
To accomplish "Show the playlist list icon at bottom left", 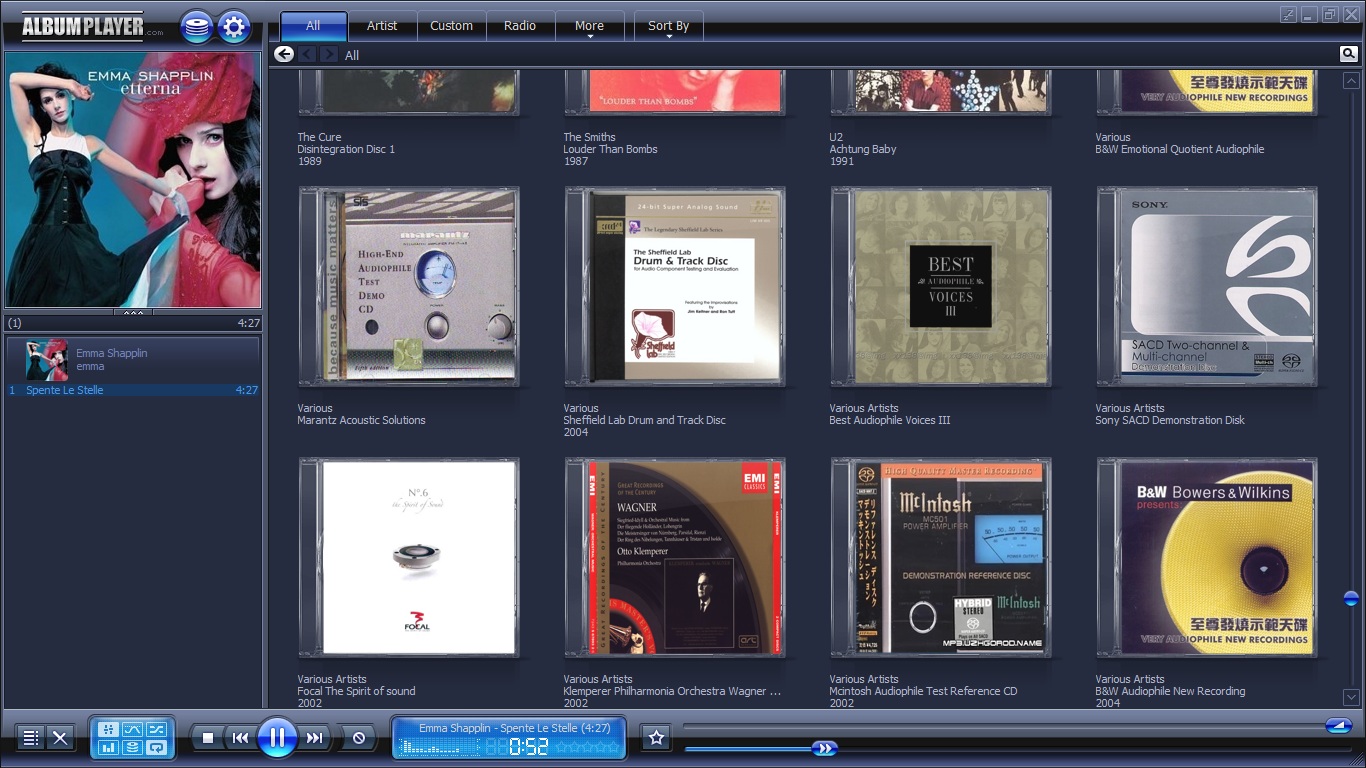I will click(x=31, y=738).
